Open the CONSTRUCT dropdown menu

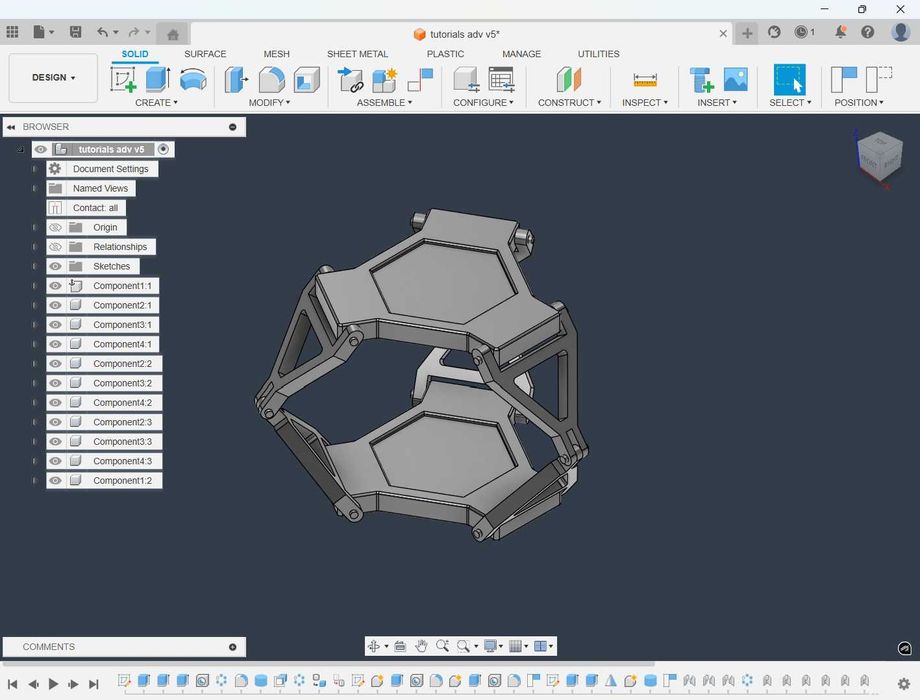pos(570,103)
